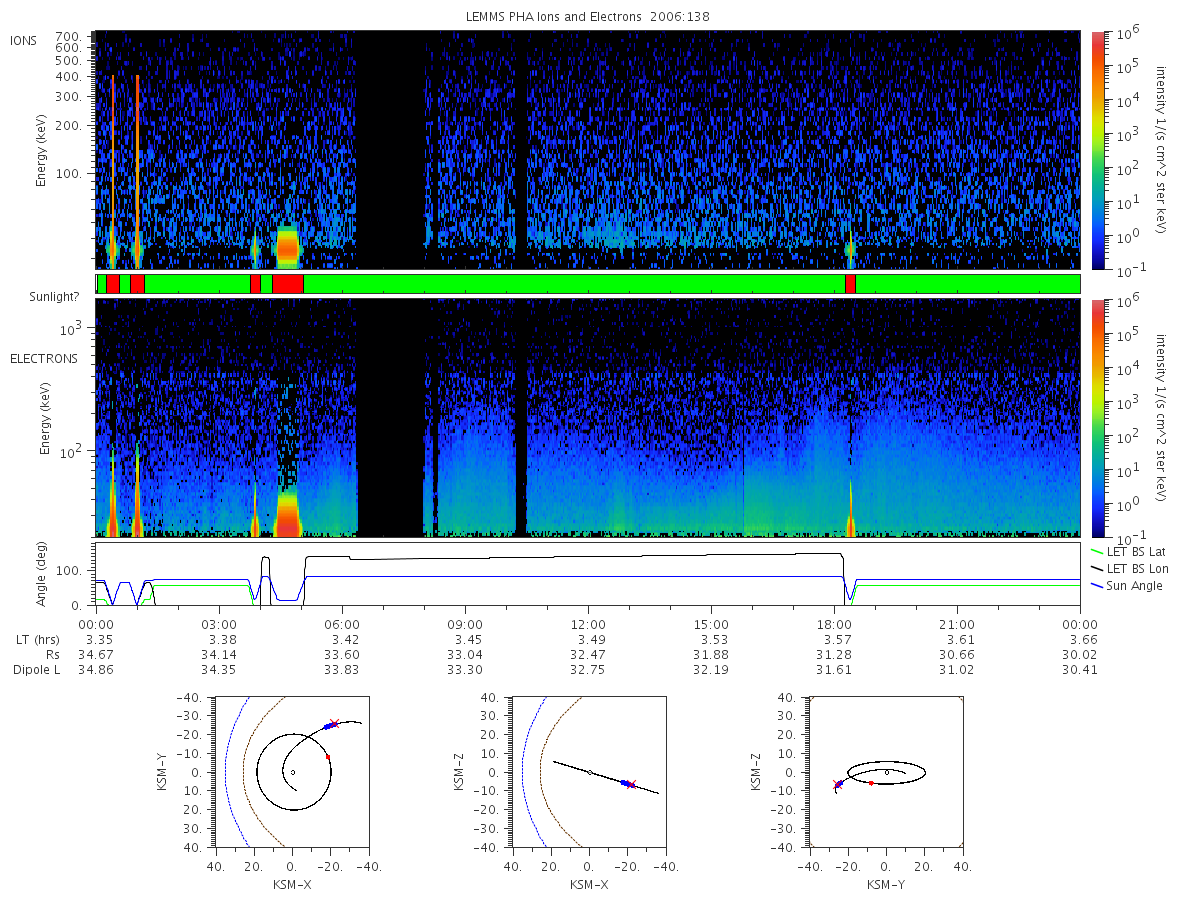Select the IONS panel label
The width and height of the screenshot is (1200, 900).
tap(25, 41)
